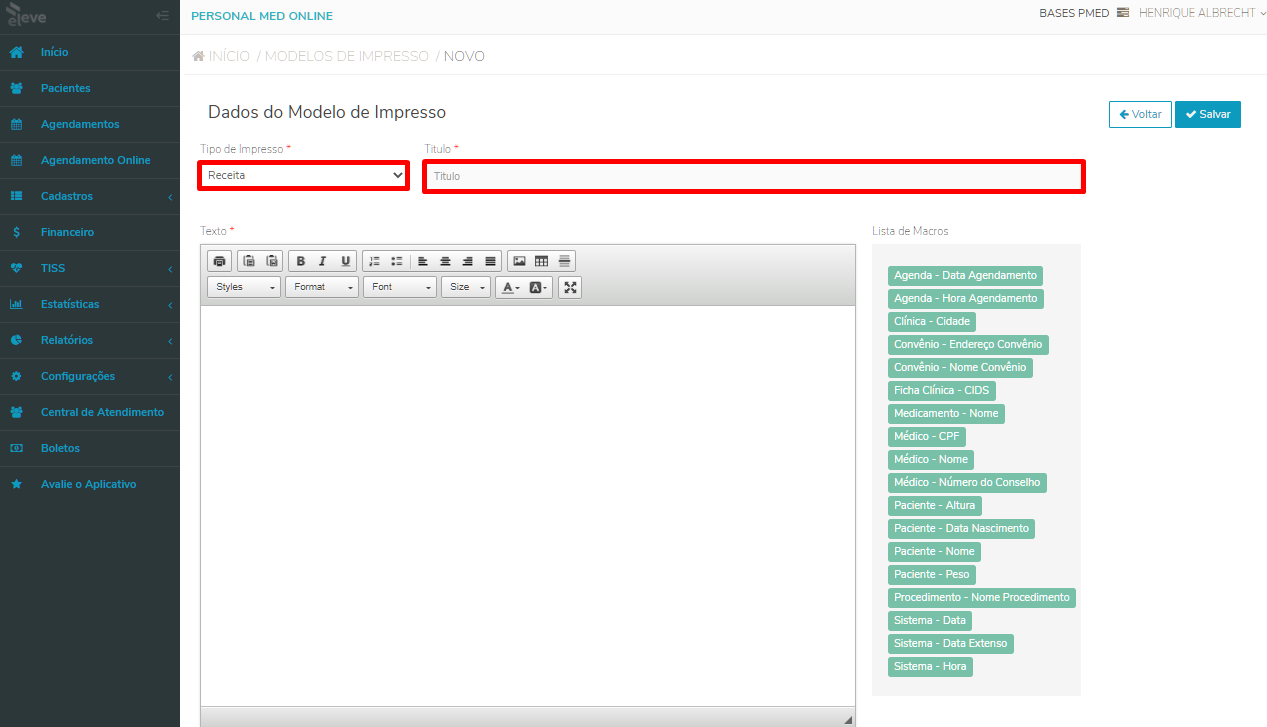This screenshot has height=727, width=1267.
Task: Open the Henrique Albrecht user menu
Action: (x=1202, y=13)
